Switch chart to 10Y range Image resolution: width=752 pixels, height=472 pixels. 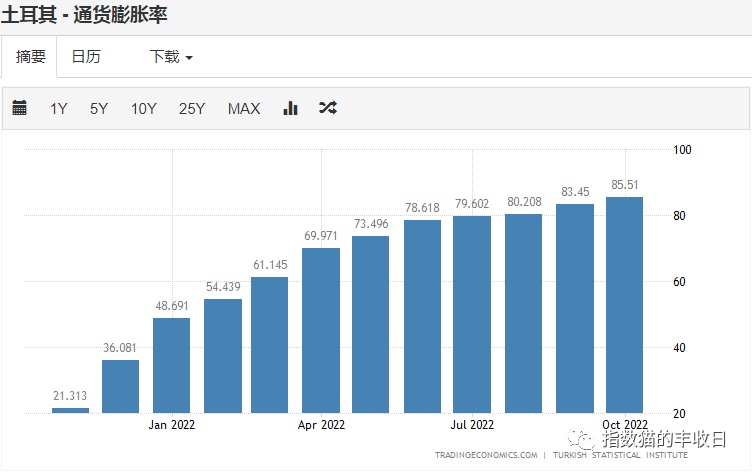click(x=144, y=109)
